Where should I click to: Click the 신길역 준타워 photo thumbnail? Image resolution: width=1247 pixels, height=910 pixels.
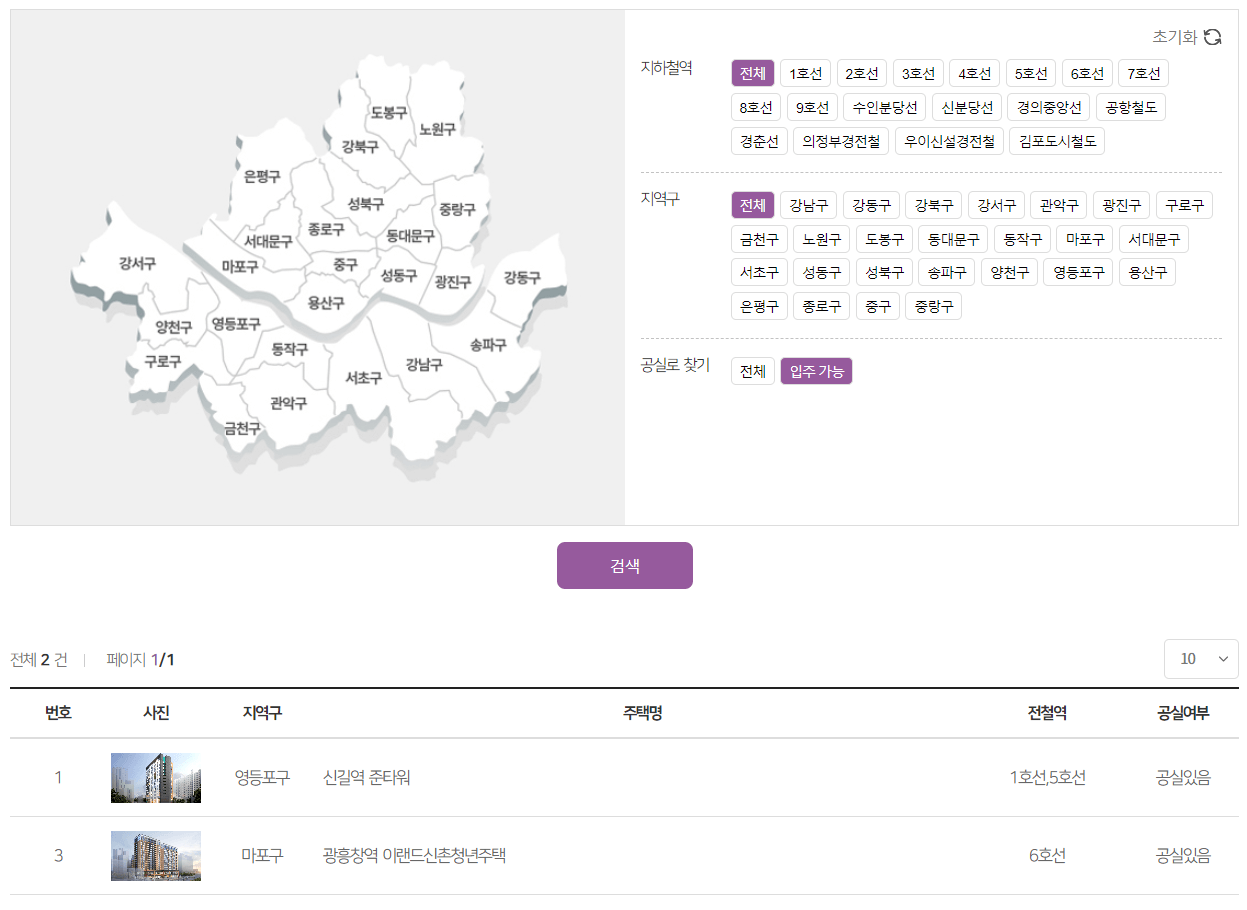pos(155,777)
